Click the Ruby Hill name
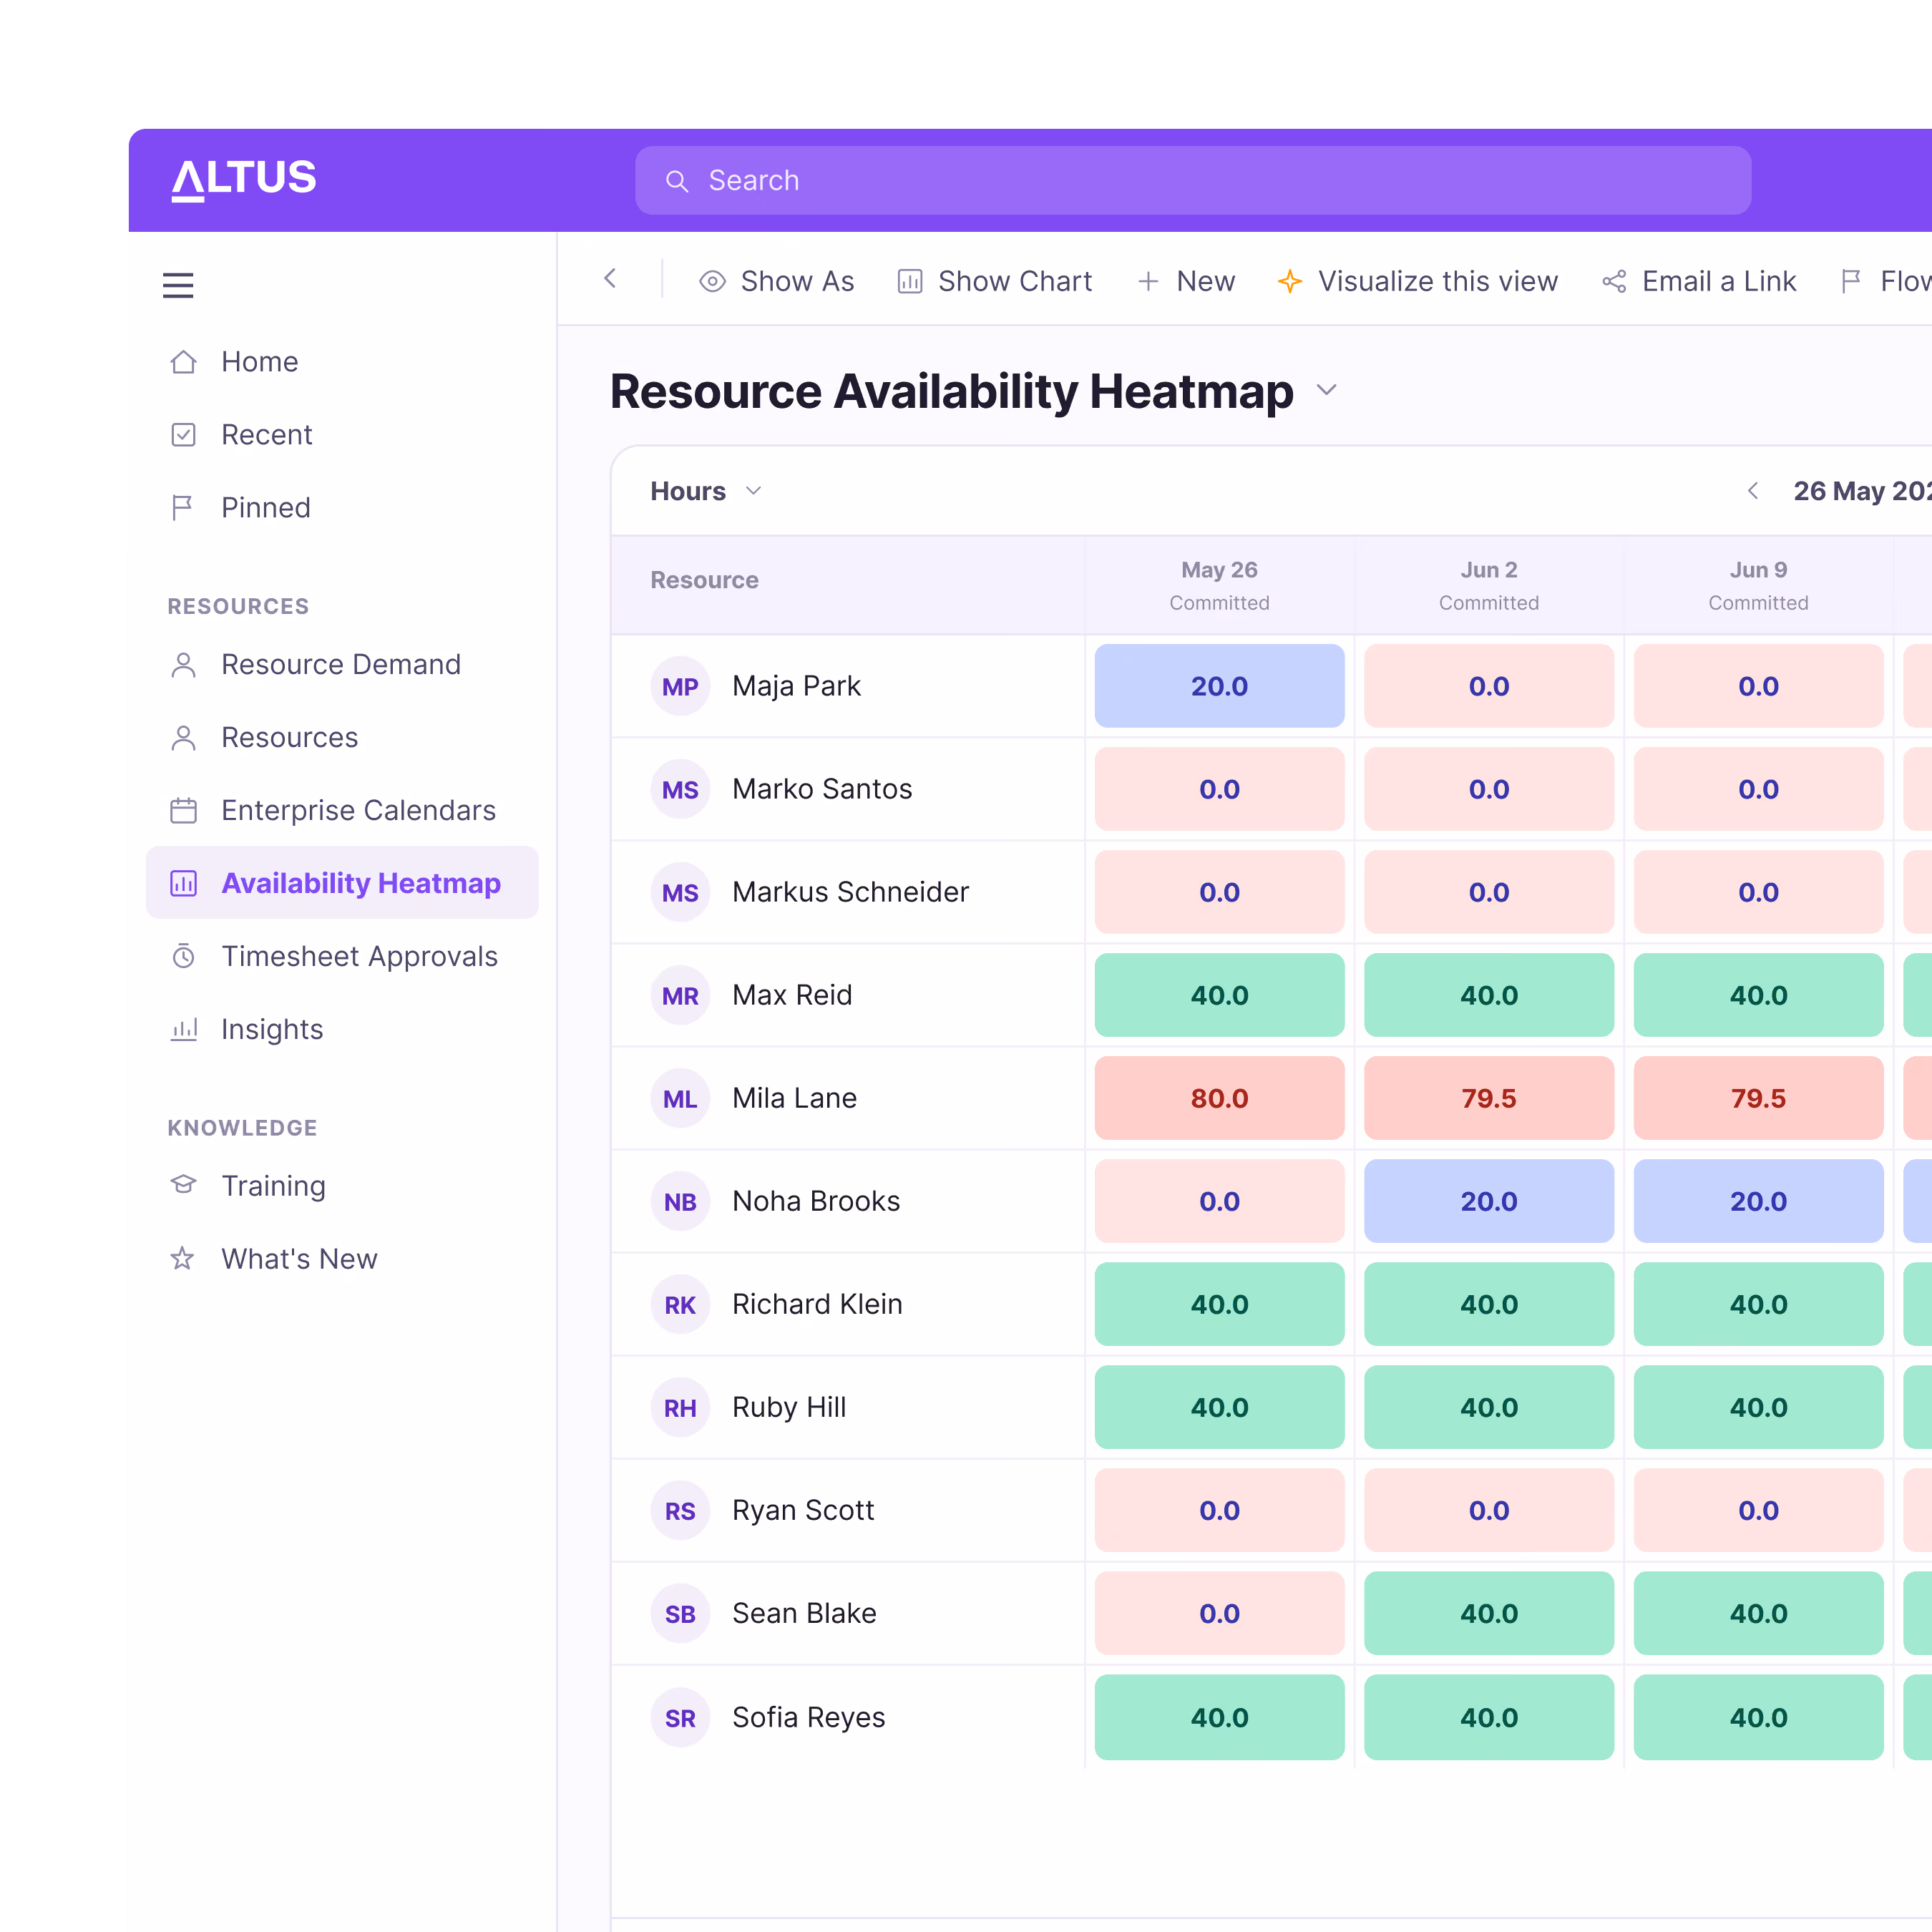The image size is (1932, 1932). [789, 1407]
